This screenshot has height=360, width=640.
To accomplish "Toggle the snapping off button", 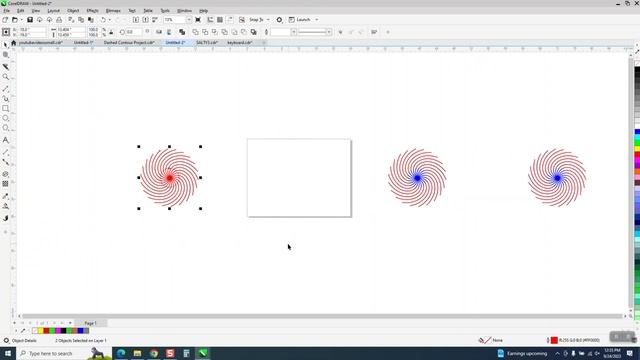I will 242,20.
